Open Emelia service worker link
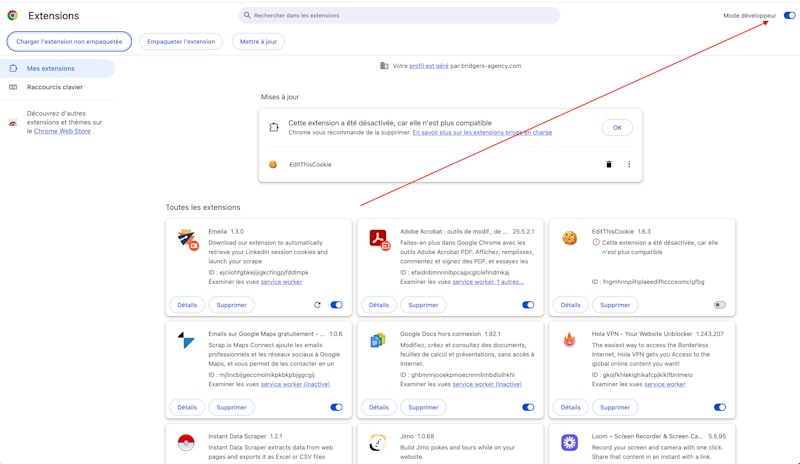The image size is (800, 464). [281, 282]
